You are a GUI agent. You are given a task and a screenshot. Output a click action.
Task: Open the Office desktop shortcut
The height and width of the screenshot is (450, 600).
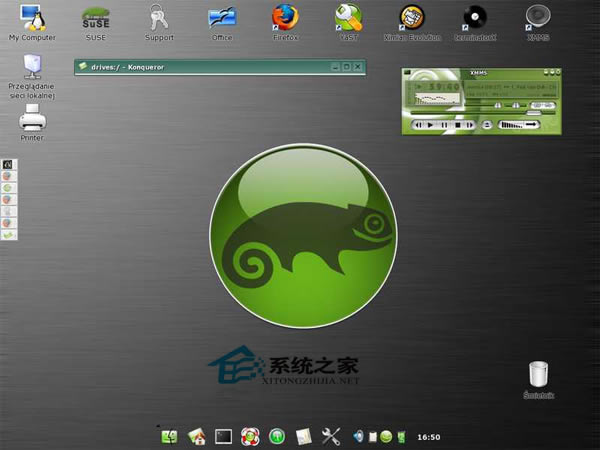(222, 18)
